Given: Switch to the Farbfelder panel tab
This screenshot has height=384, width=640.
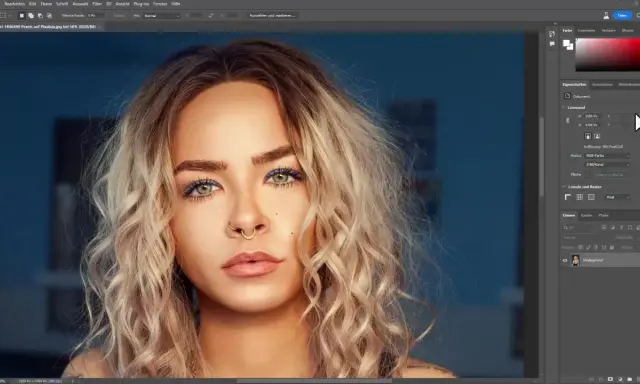Looking at the screenshot, I should (587, 31).
